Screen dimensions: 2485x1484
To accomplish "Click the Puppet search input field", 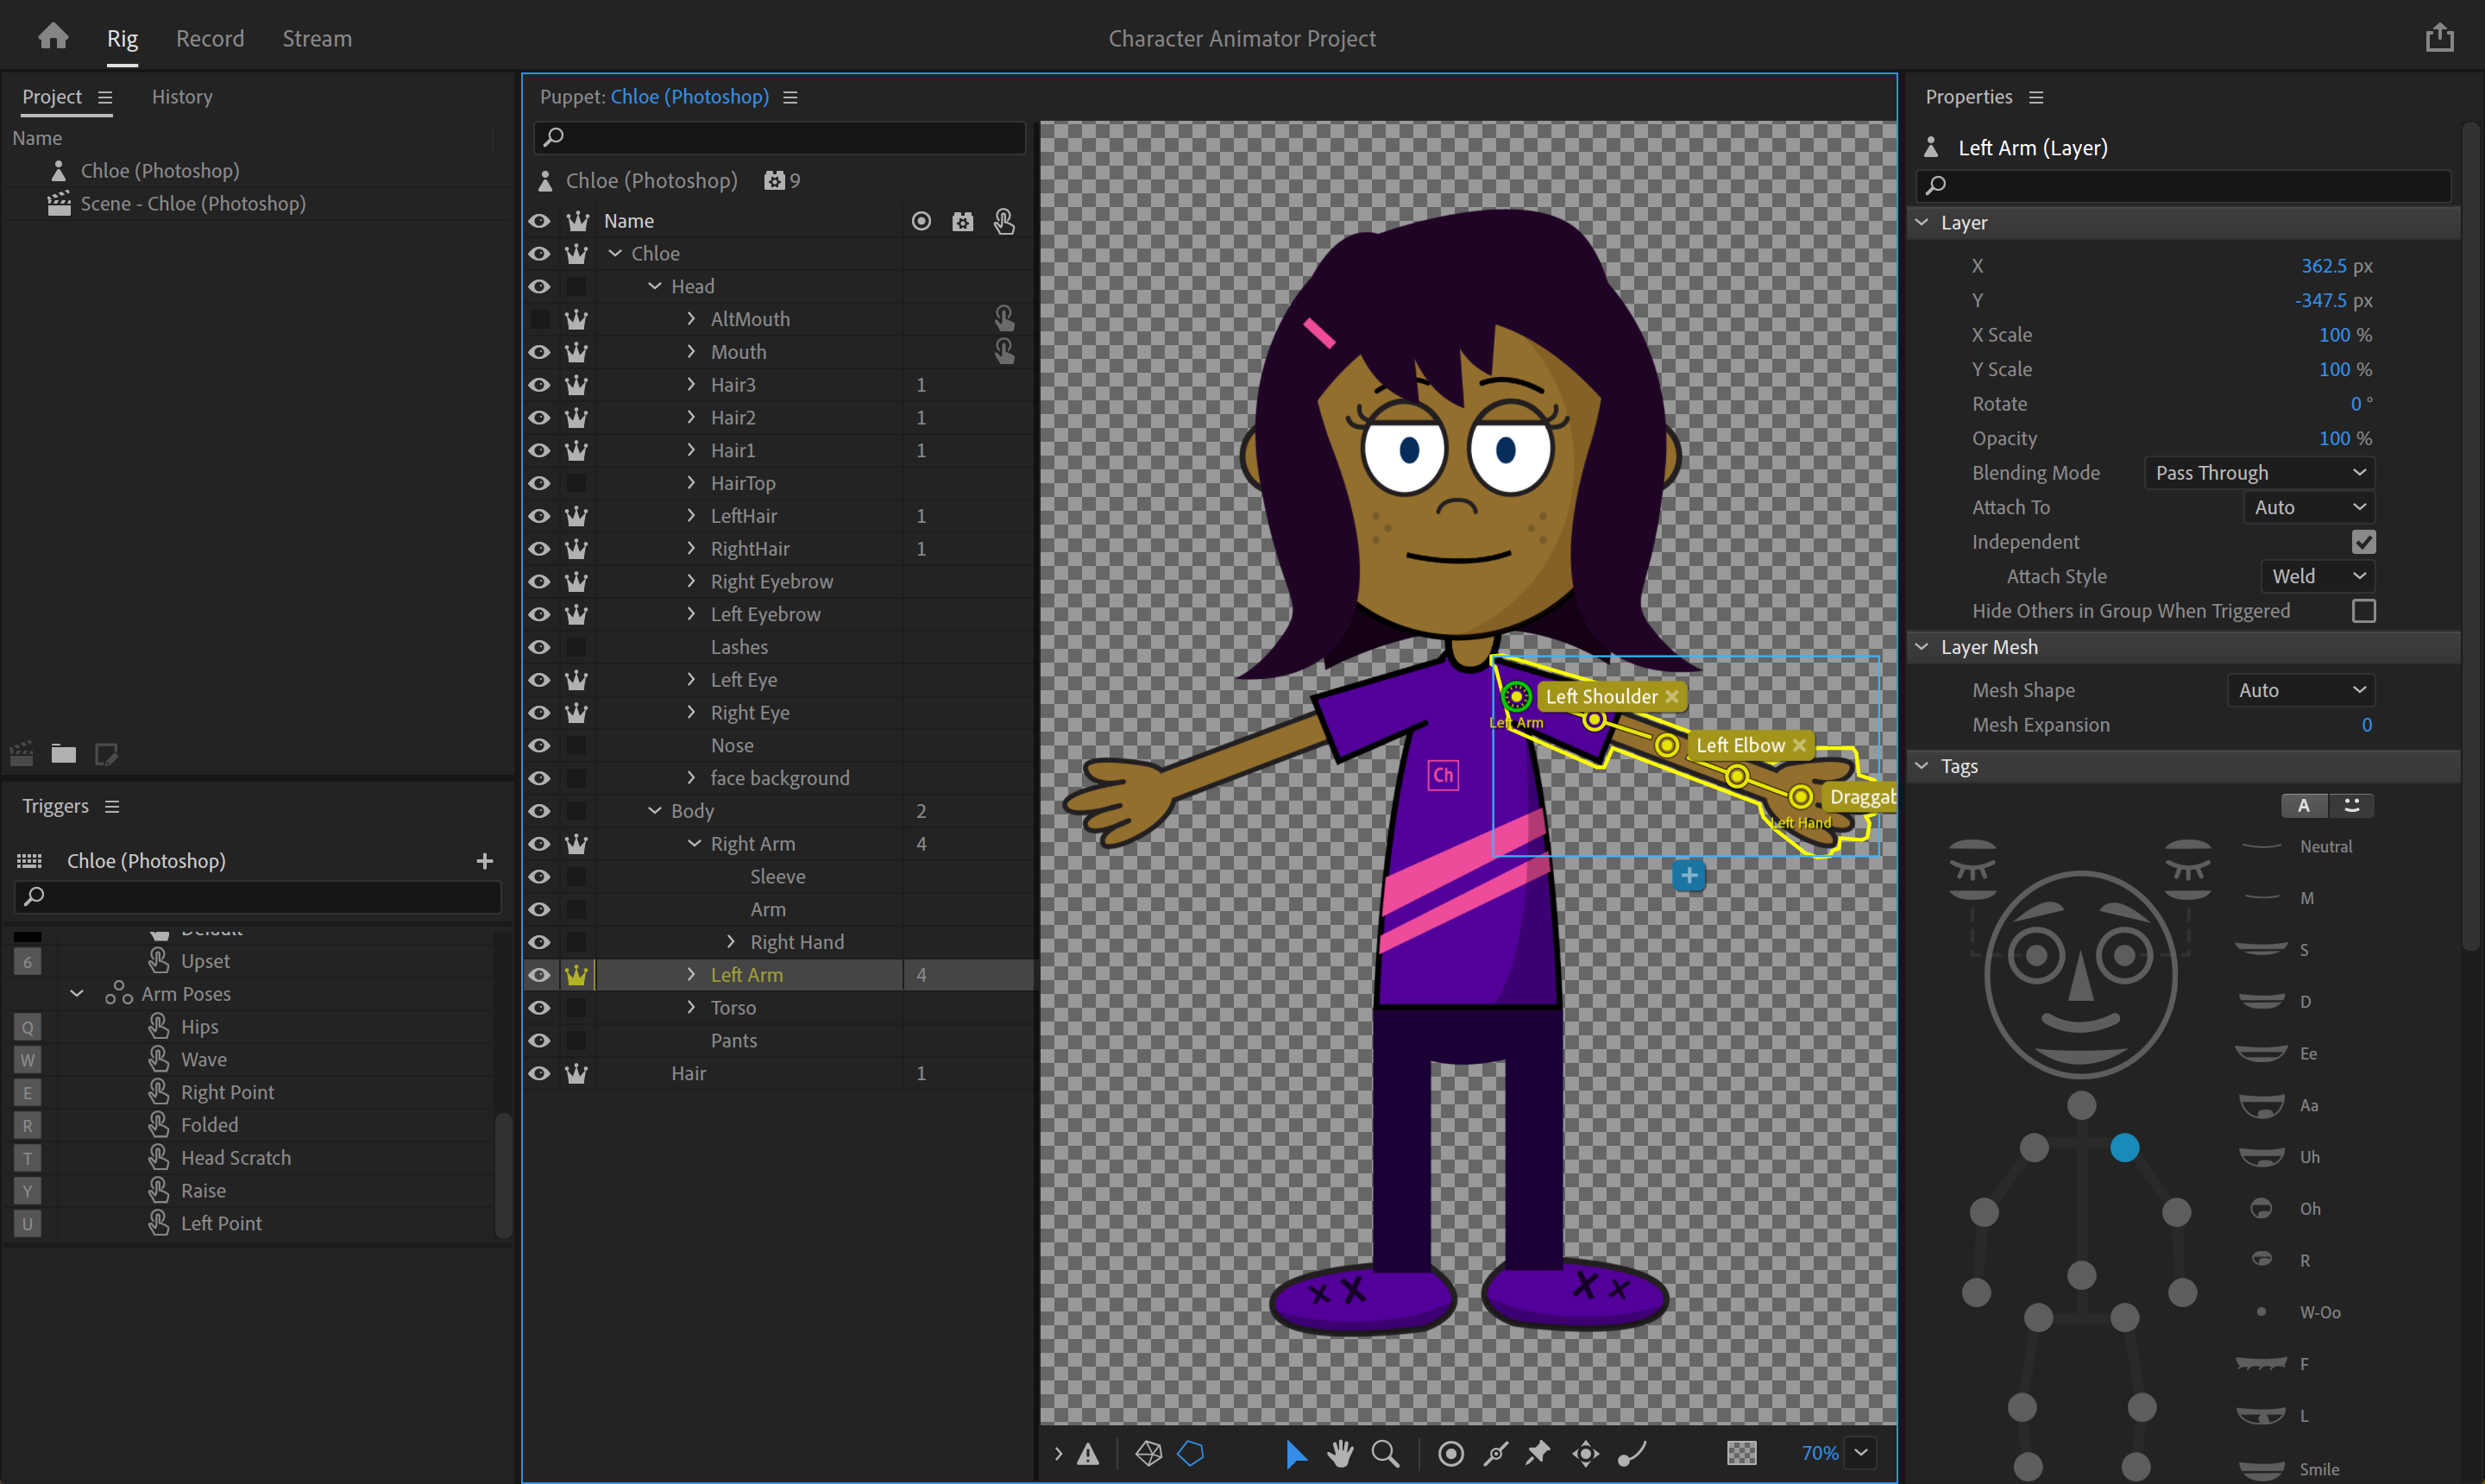I will click(779, 136).
